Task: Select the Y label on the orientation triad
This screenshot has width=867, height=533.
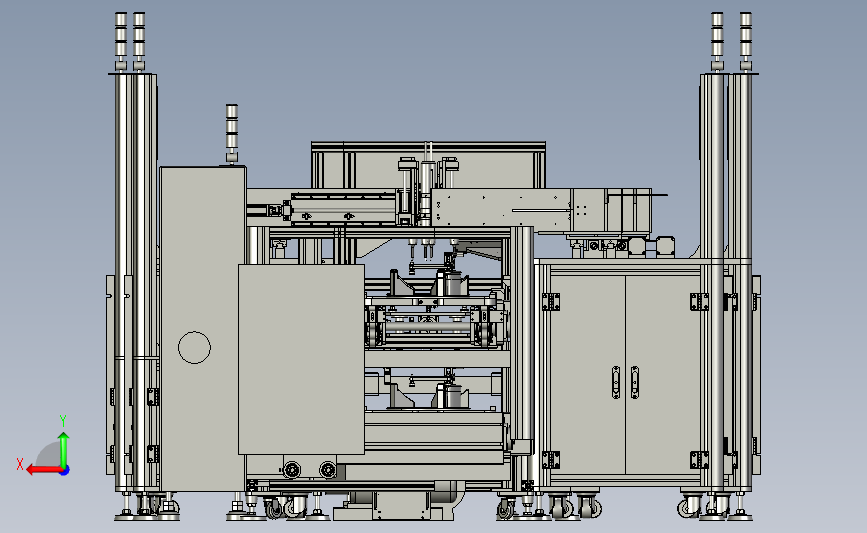Action: coord(63,421)
